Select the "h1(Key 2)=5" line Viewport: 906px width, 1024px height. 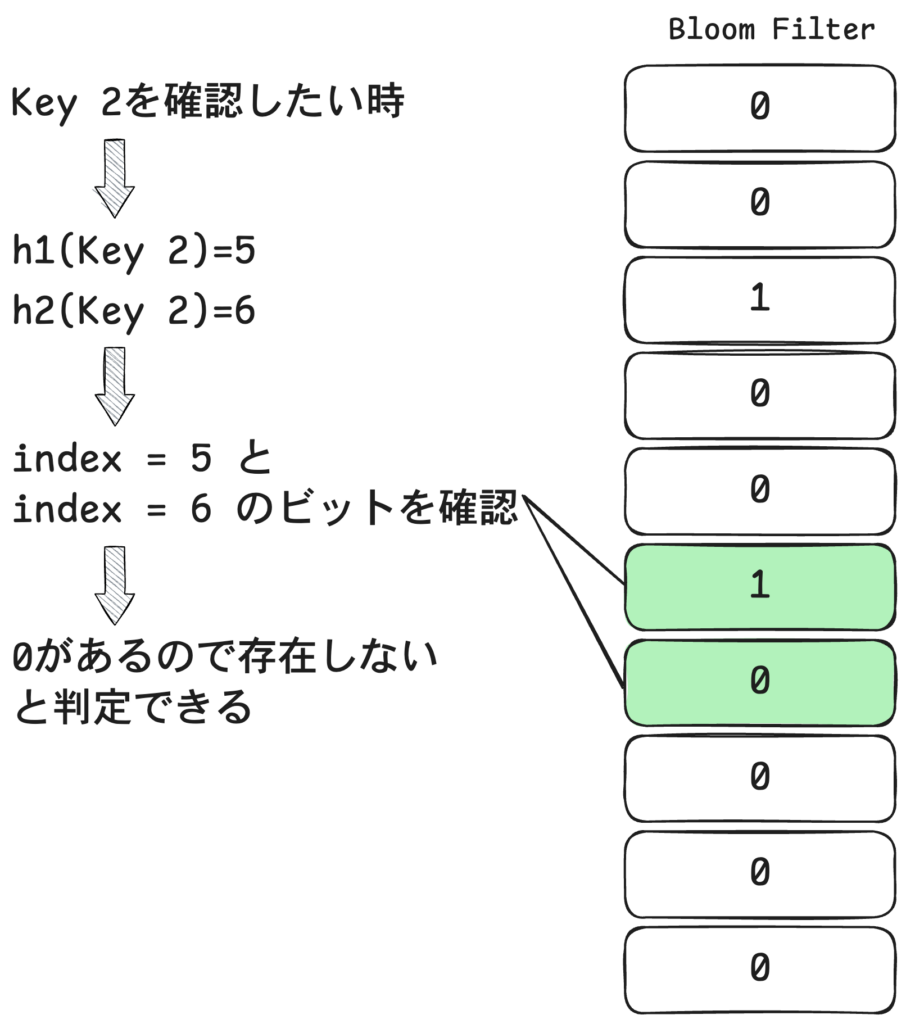(134, 251)
